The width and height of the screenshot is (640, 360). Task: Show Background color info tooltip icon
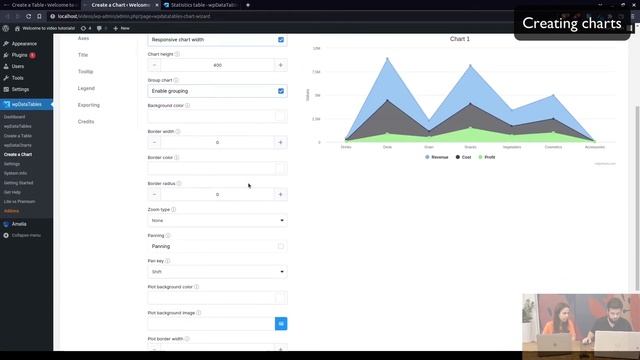point(187,106)
